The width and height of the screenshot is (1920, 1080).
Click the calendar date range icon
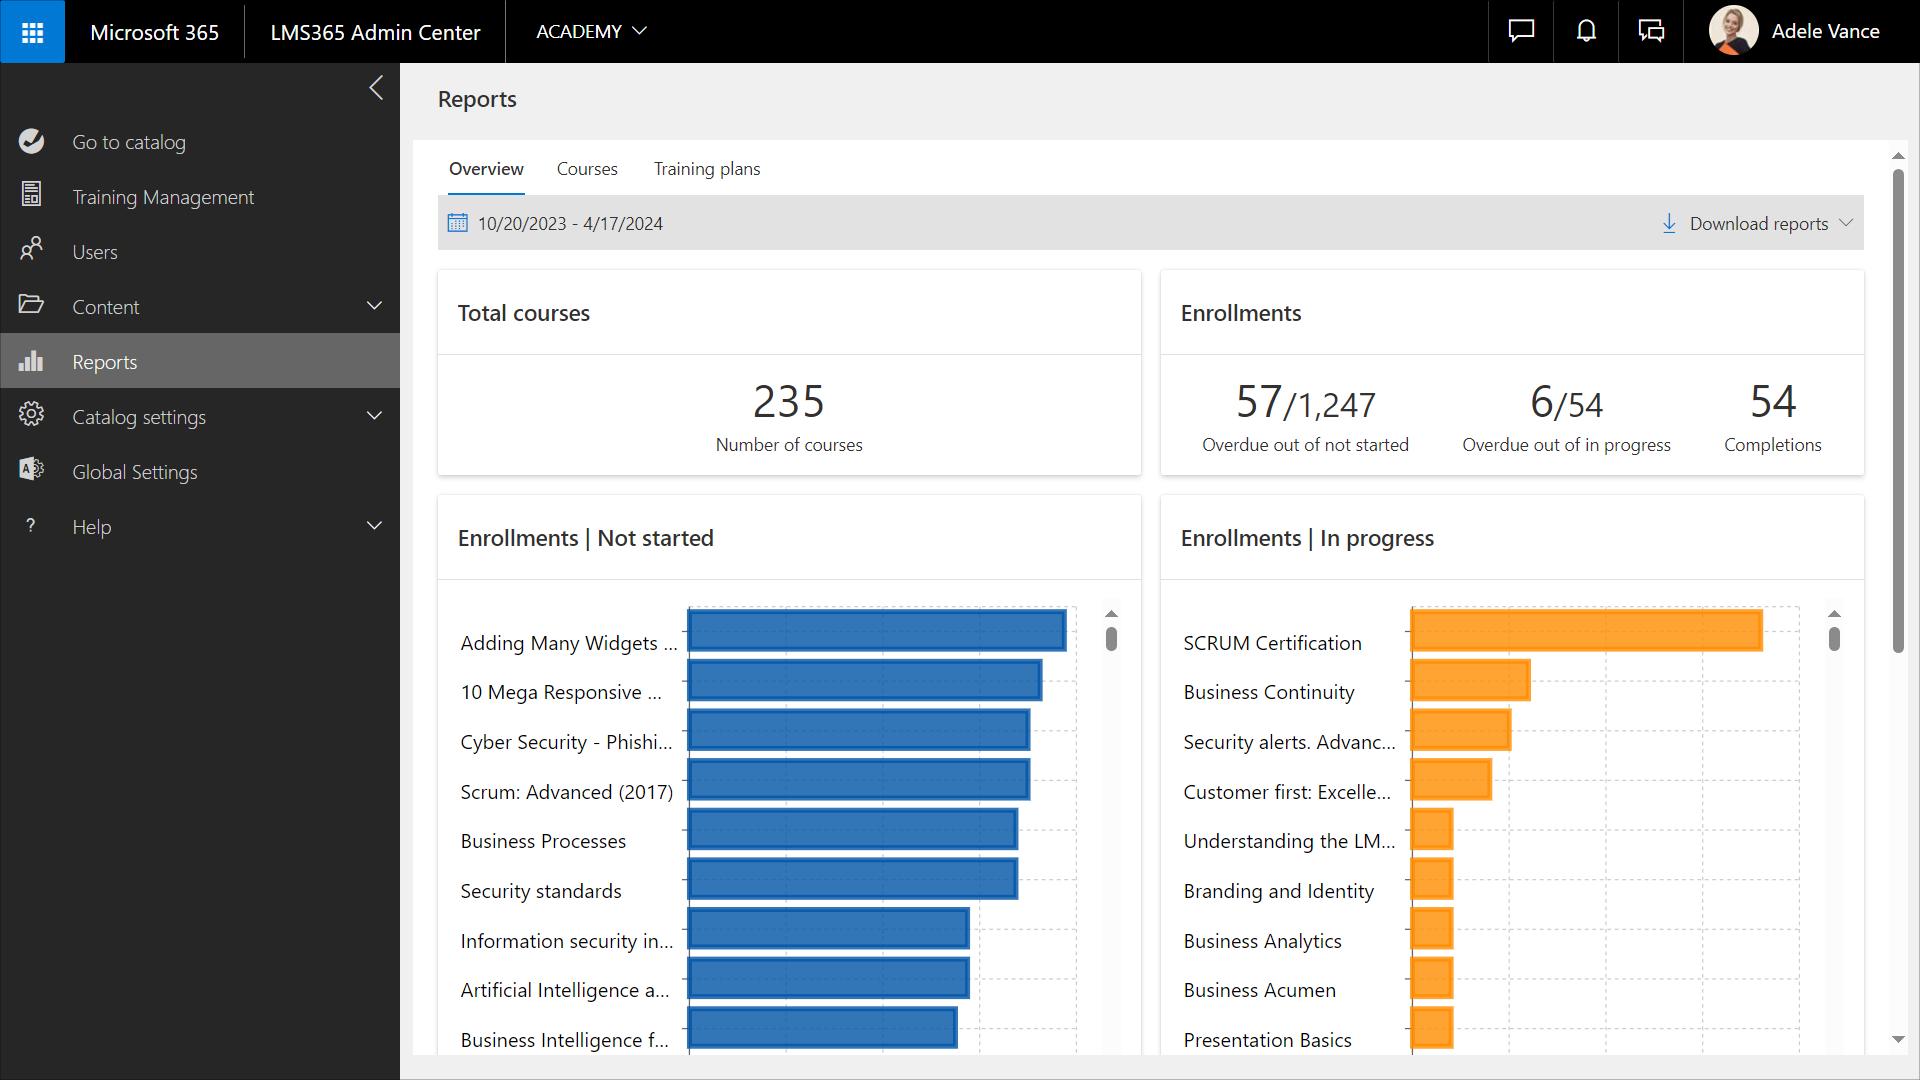457,223
